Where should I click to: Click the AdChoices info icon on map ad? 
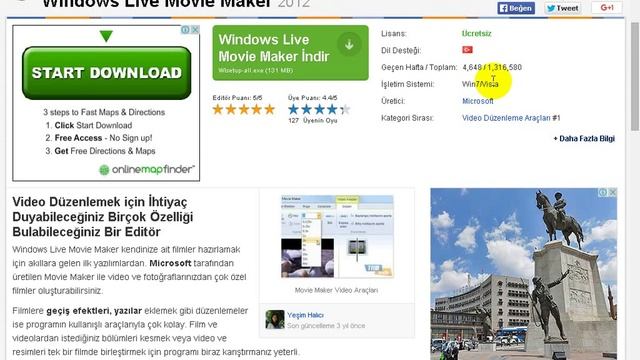(x=185, y=30)
